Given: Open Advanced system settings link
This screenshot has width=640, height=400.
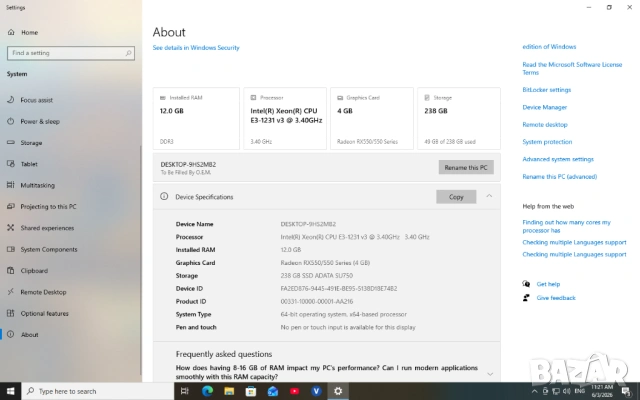Looking at the screenshot, I should click(x=558, y=159).
